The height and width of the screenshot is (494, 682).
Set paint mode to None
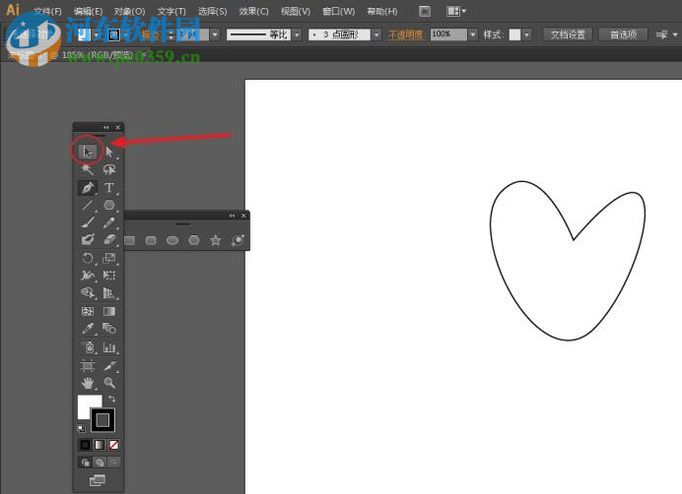coord(114,444)
